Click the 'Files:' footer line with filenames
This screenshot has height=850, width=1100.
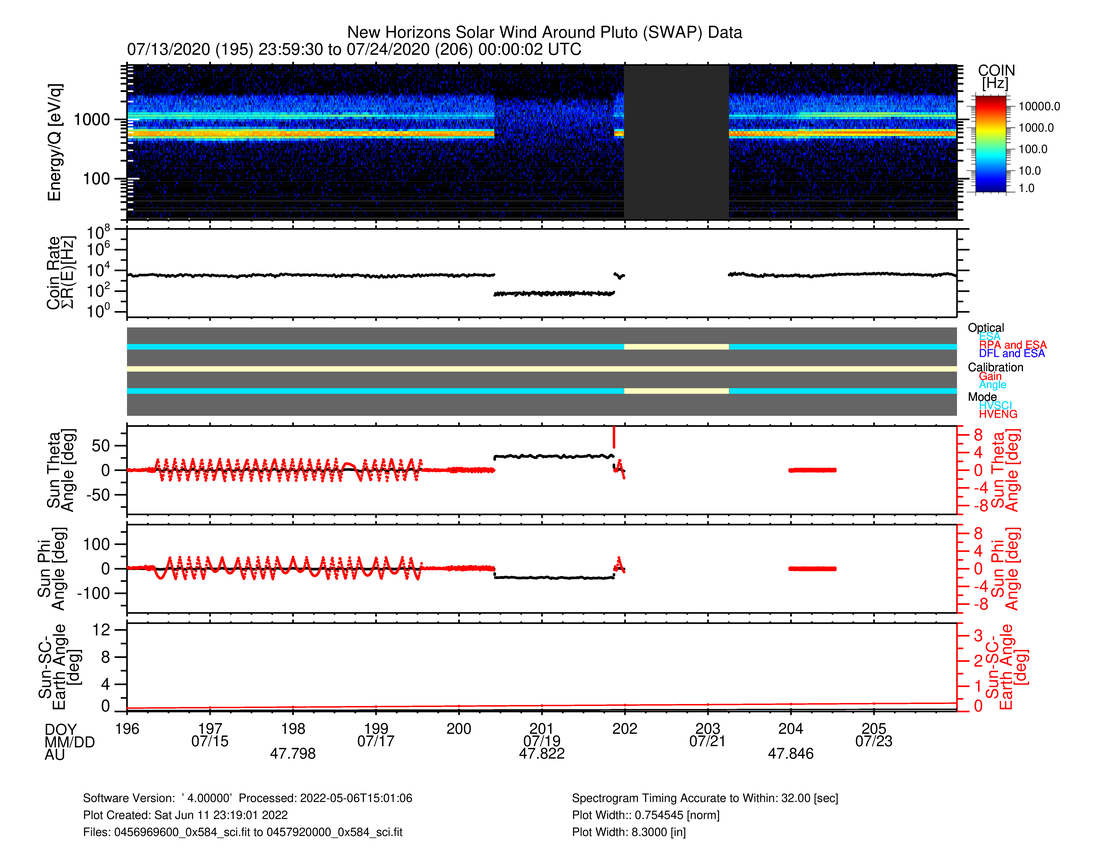[246, 830]
